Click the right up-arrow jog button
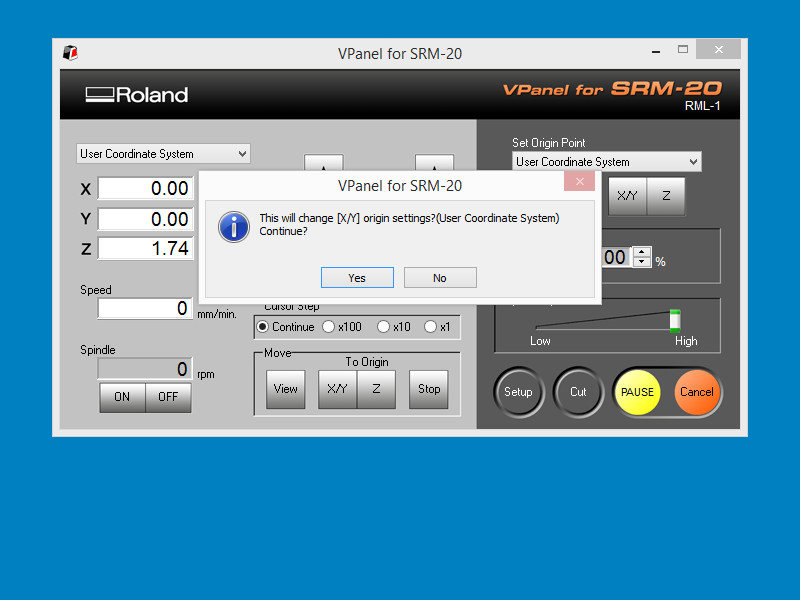Image resolution: width=800 pixels, height=600 pixels. 434,163
